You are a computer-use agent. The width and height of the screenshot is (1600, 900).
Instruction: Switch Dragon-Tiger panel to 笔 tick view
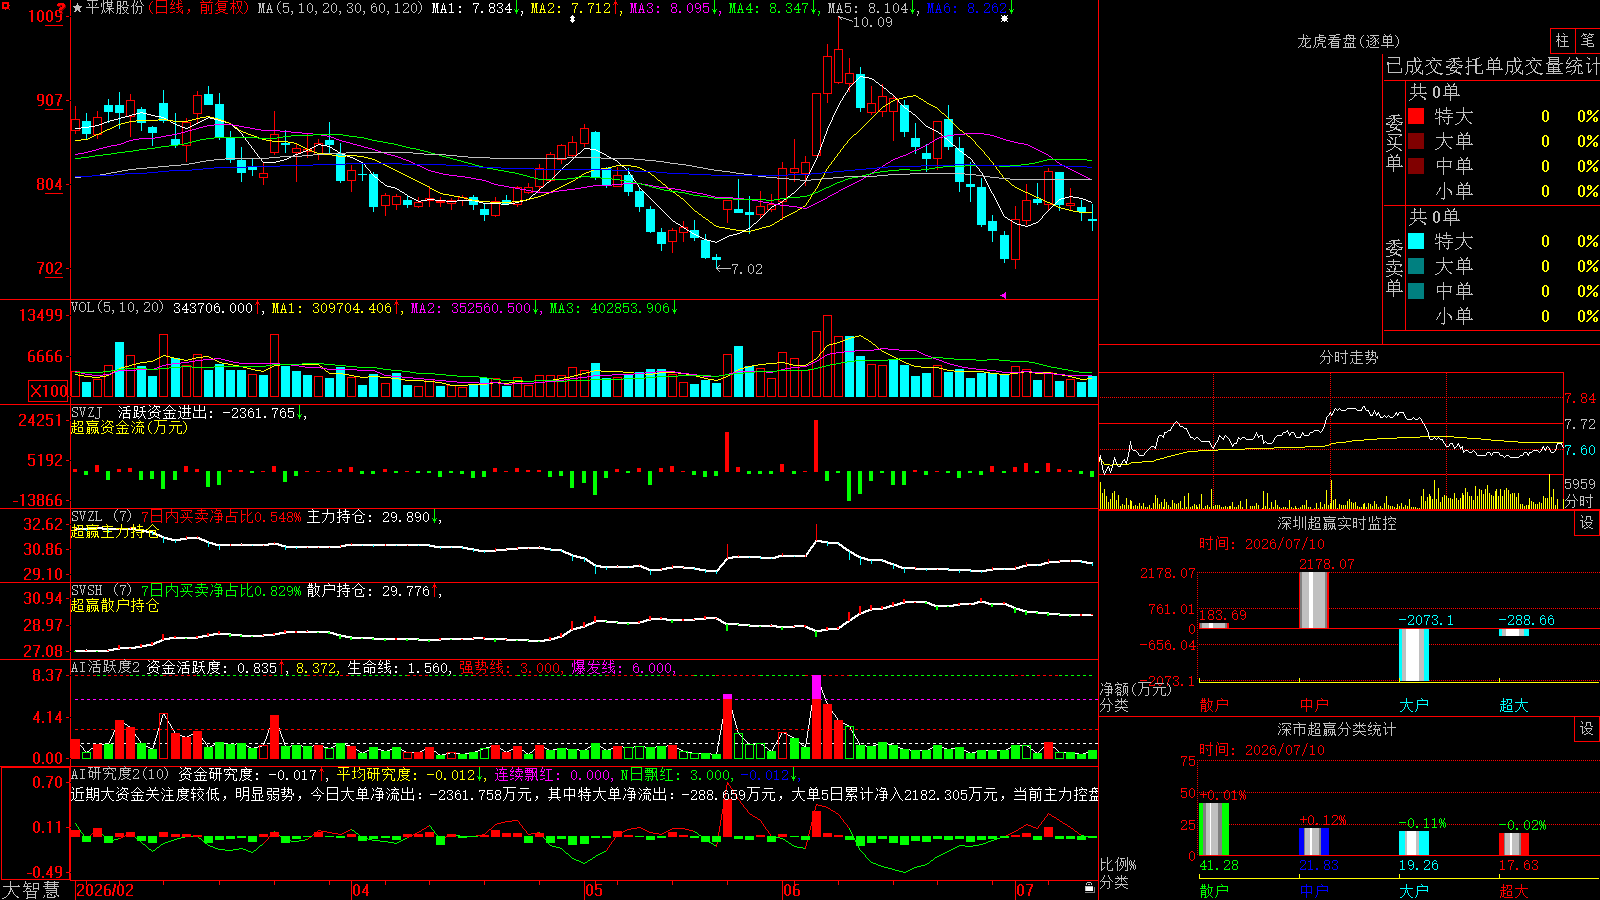point(1587,41)
